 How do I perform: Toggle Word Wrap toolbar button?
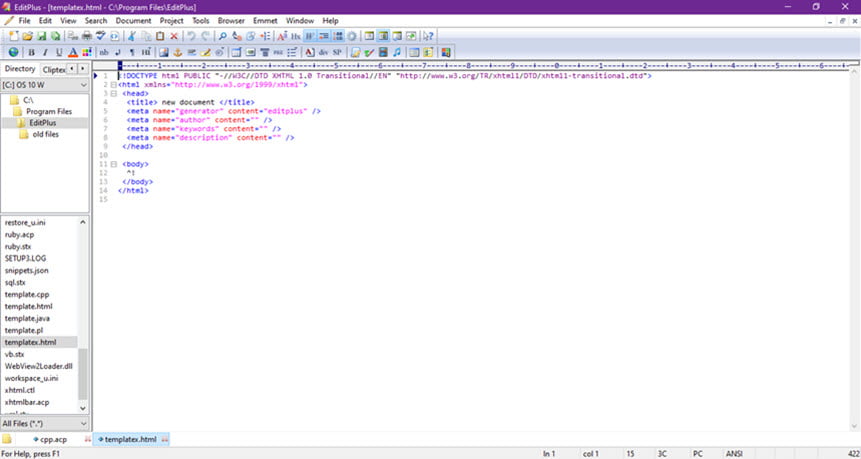coord(310,36)
